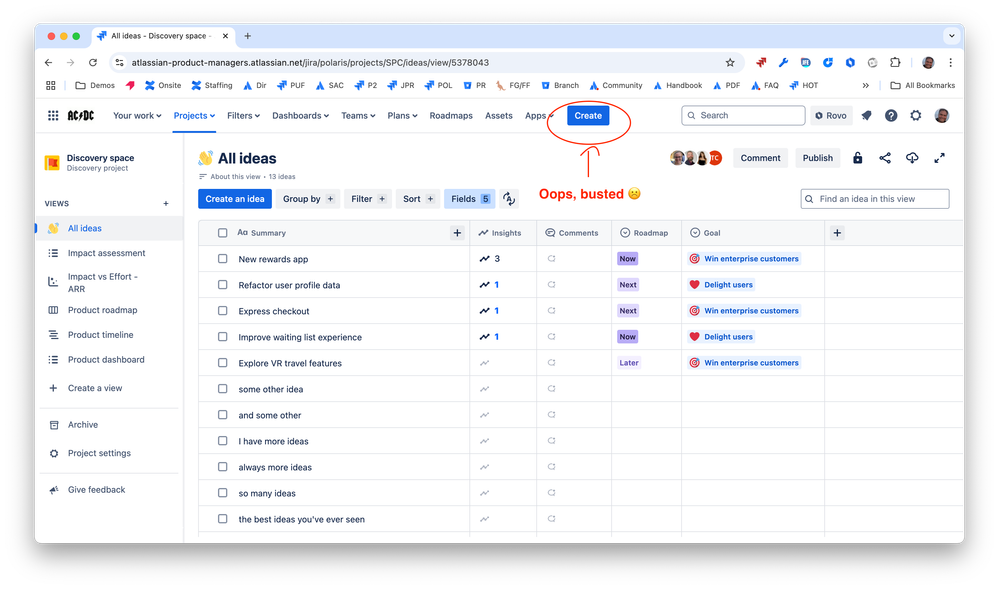This screenshot has width=999, height=589.
Task: Open new browser tab with plus
Action: 248,36
